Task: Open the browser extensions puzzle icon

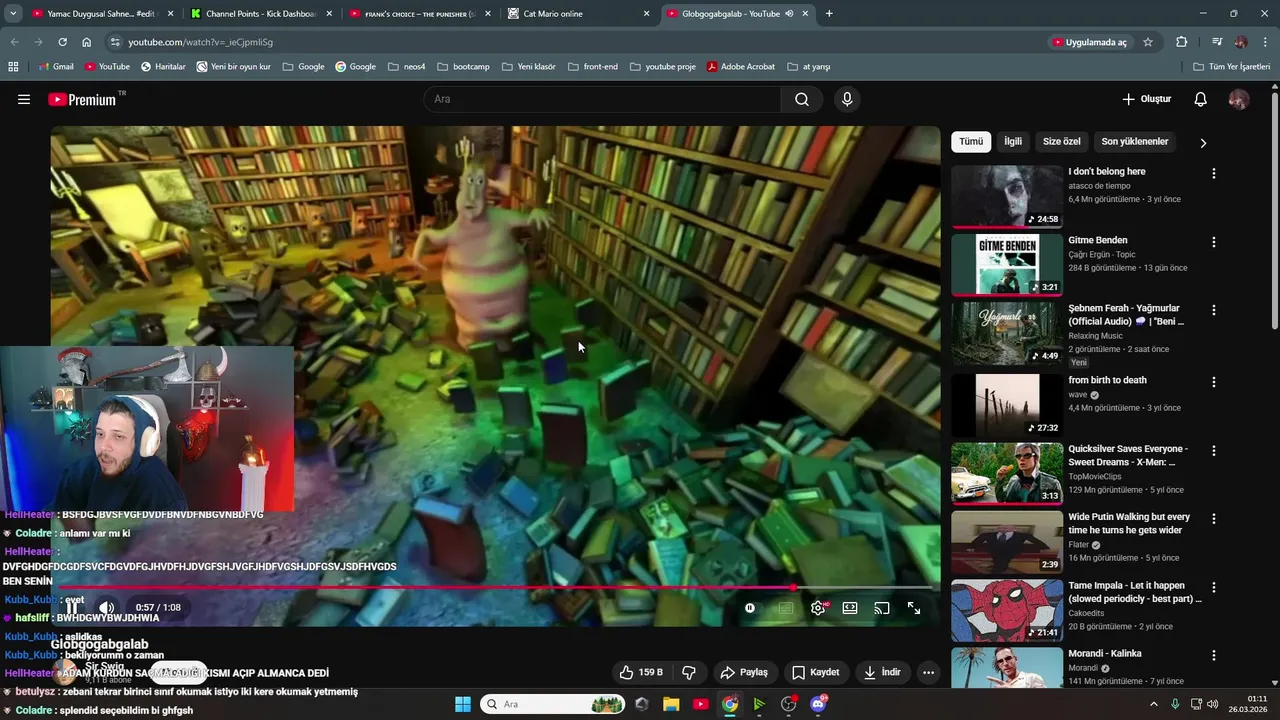Action: [1182, 42]
